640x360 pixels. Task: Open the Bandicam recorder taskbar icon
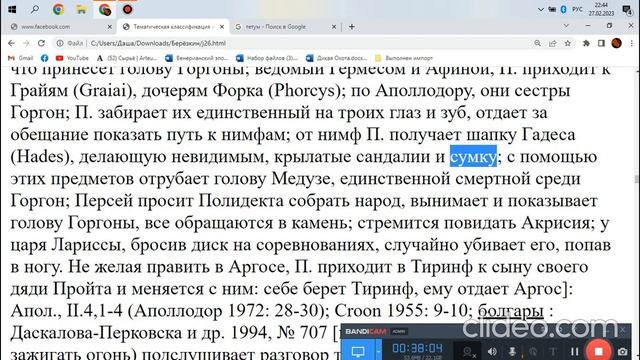[127, 9]
